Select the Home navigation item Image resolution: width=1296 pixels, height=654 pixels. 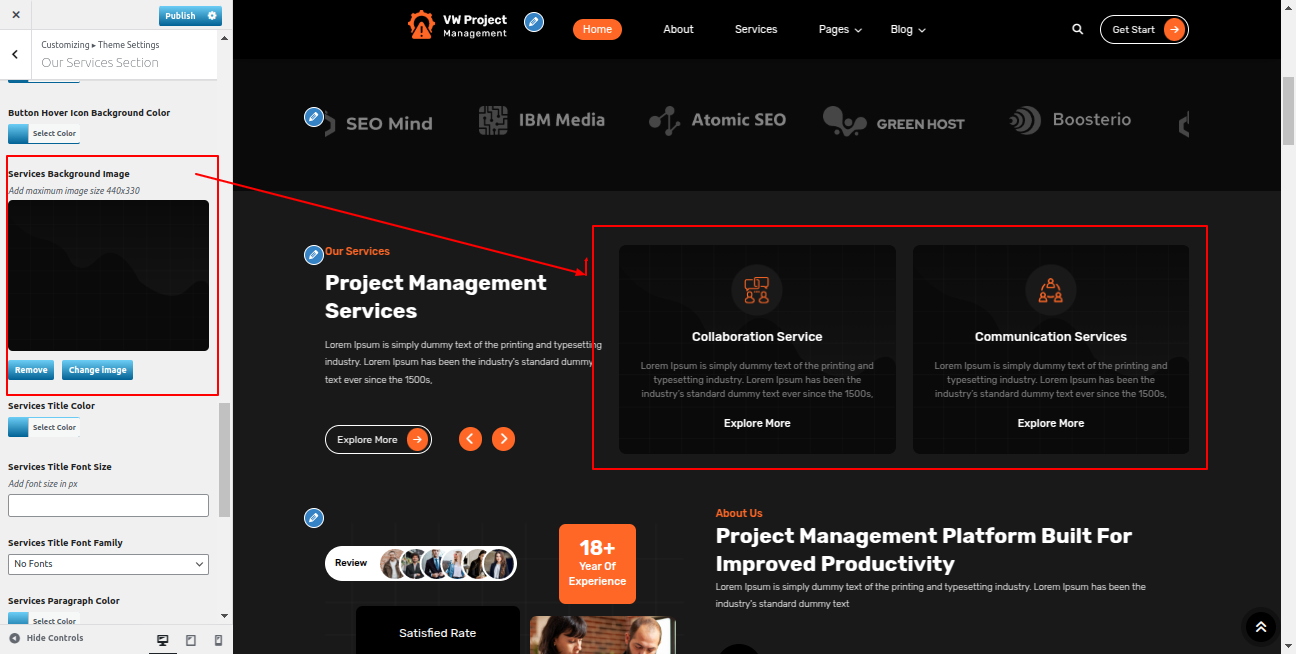coord(597,30)
